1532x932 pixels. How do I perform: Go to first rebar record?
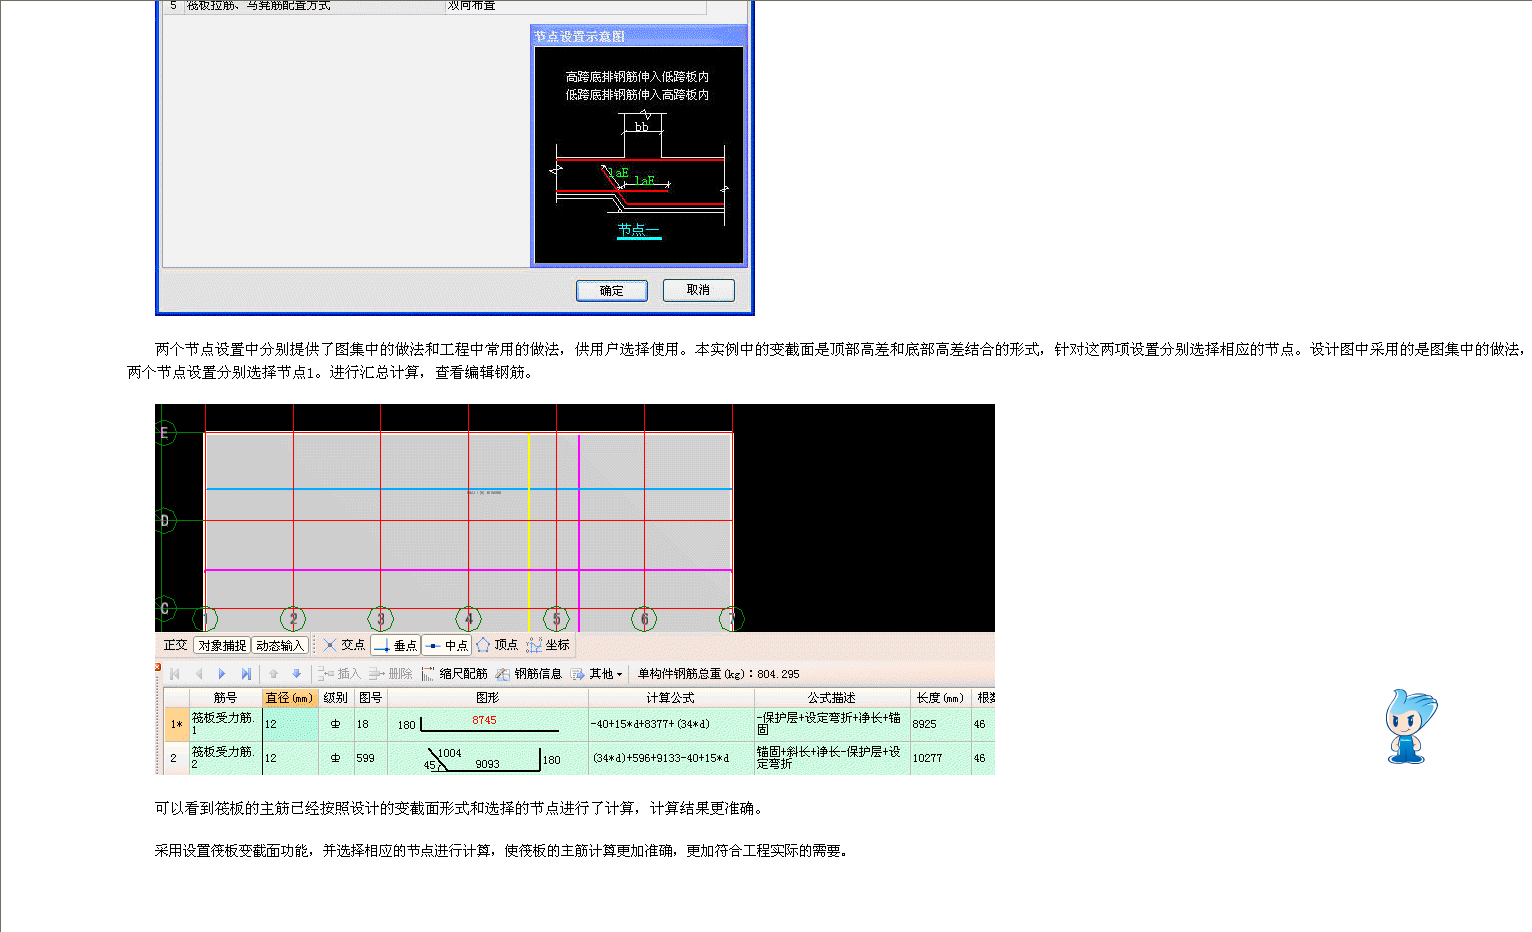pos(175,674)
